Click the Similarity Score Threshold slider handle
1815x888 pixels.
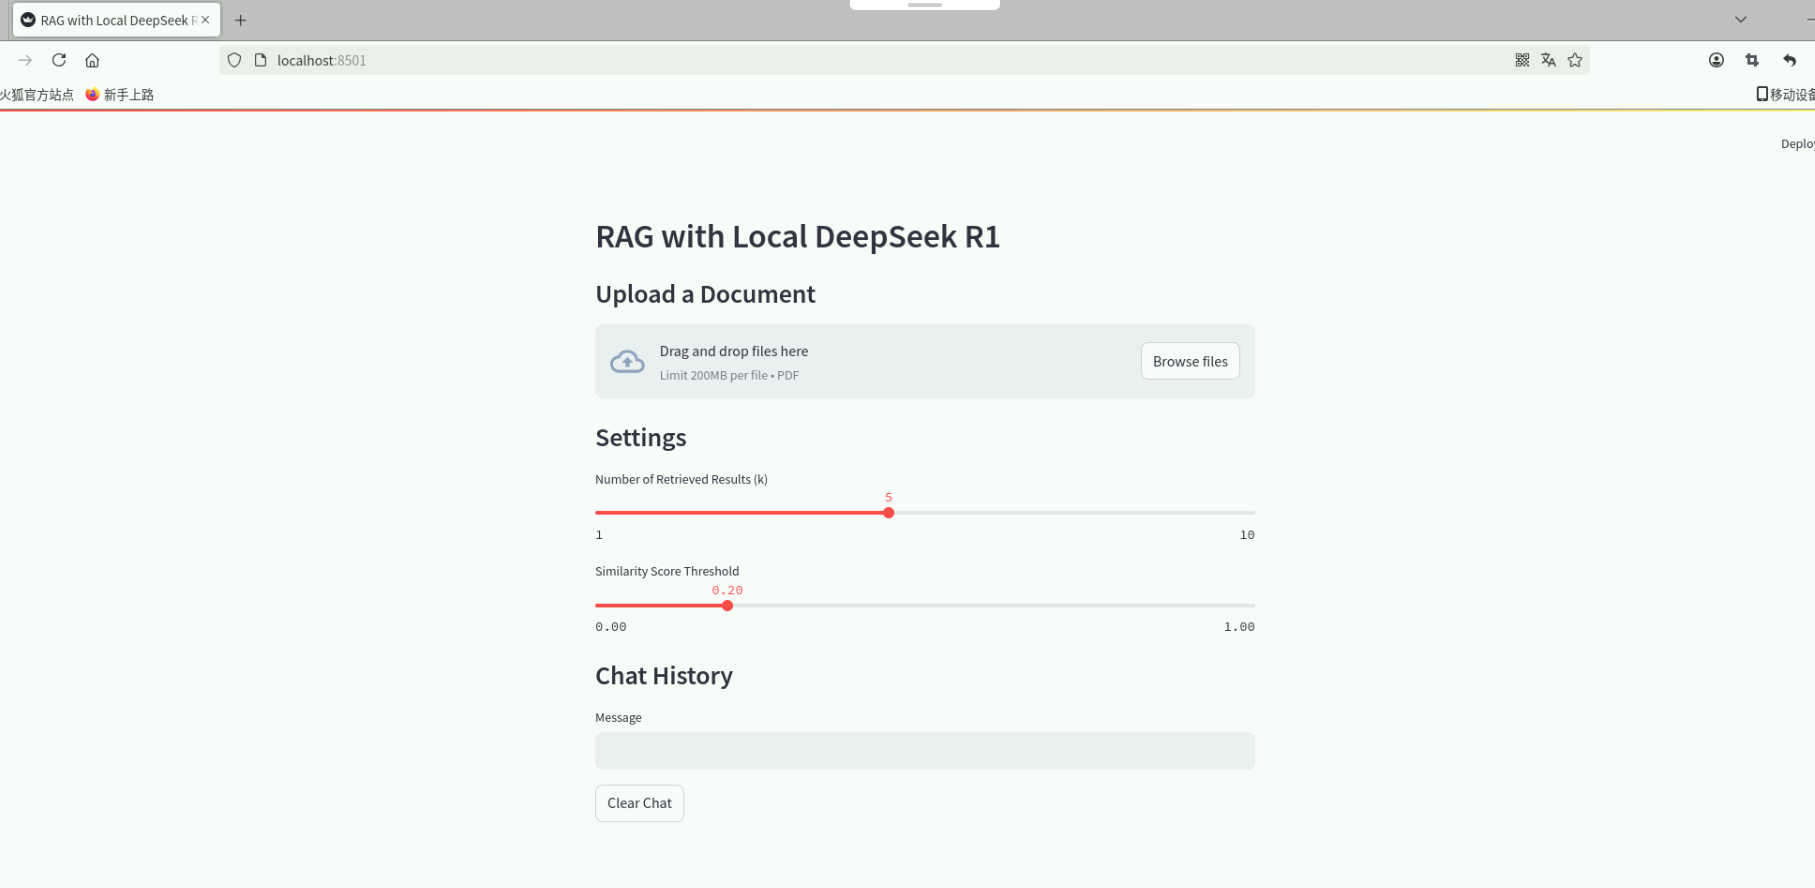coord(727,605)
